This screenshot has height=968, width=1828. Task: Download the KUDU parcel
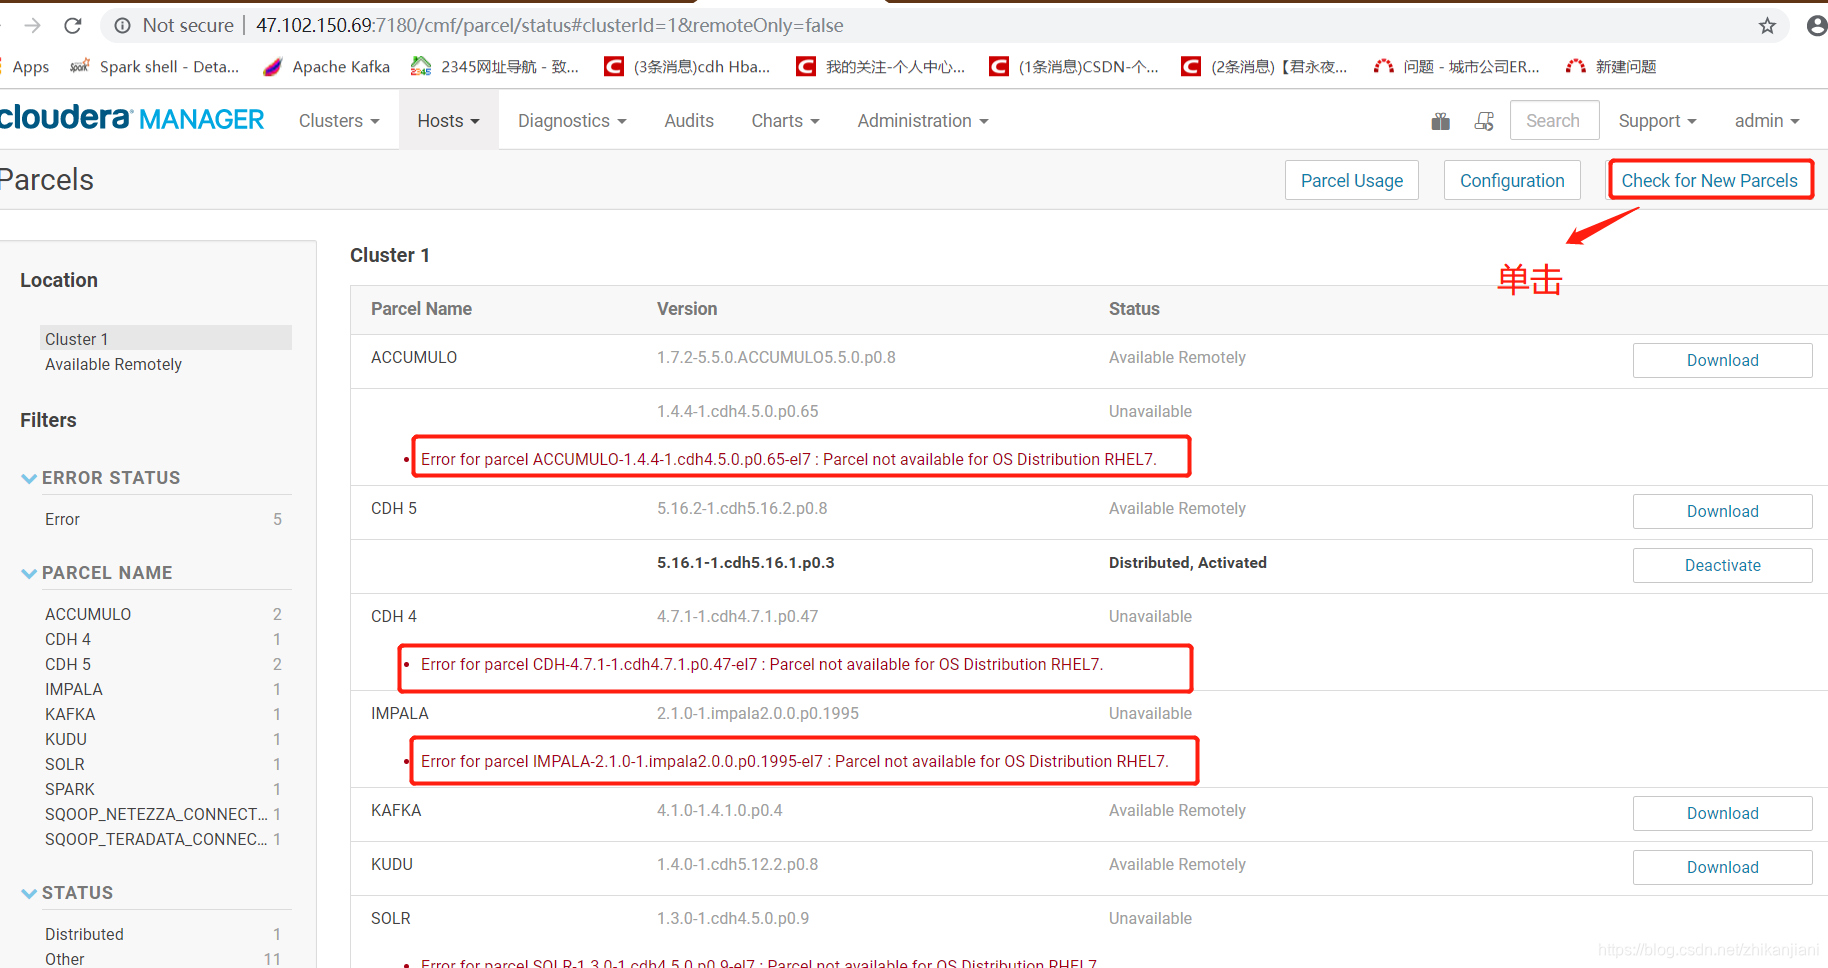pyautogui.click(x=1722, y=867)
